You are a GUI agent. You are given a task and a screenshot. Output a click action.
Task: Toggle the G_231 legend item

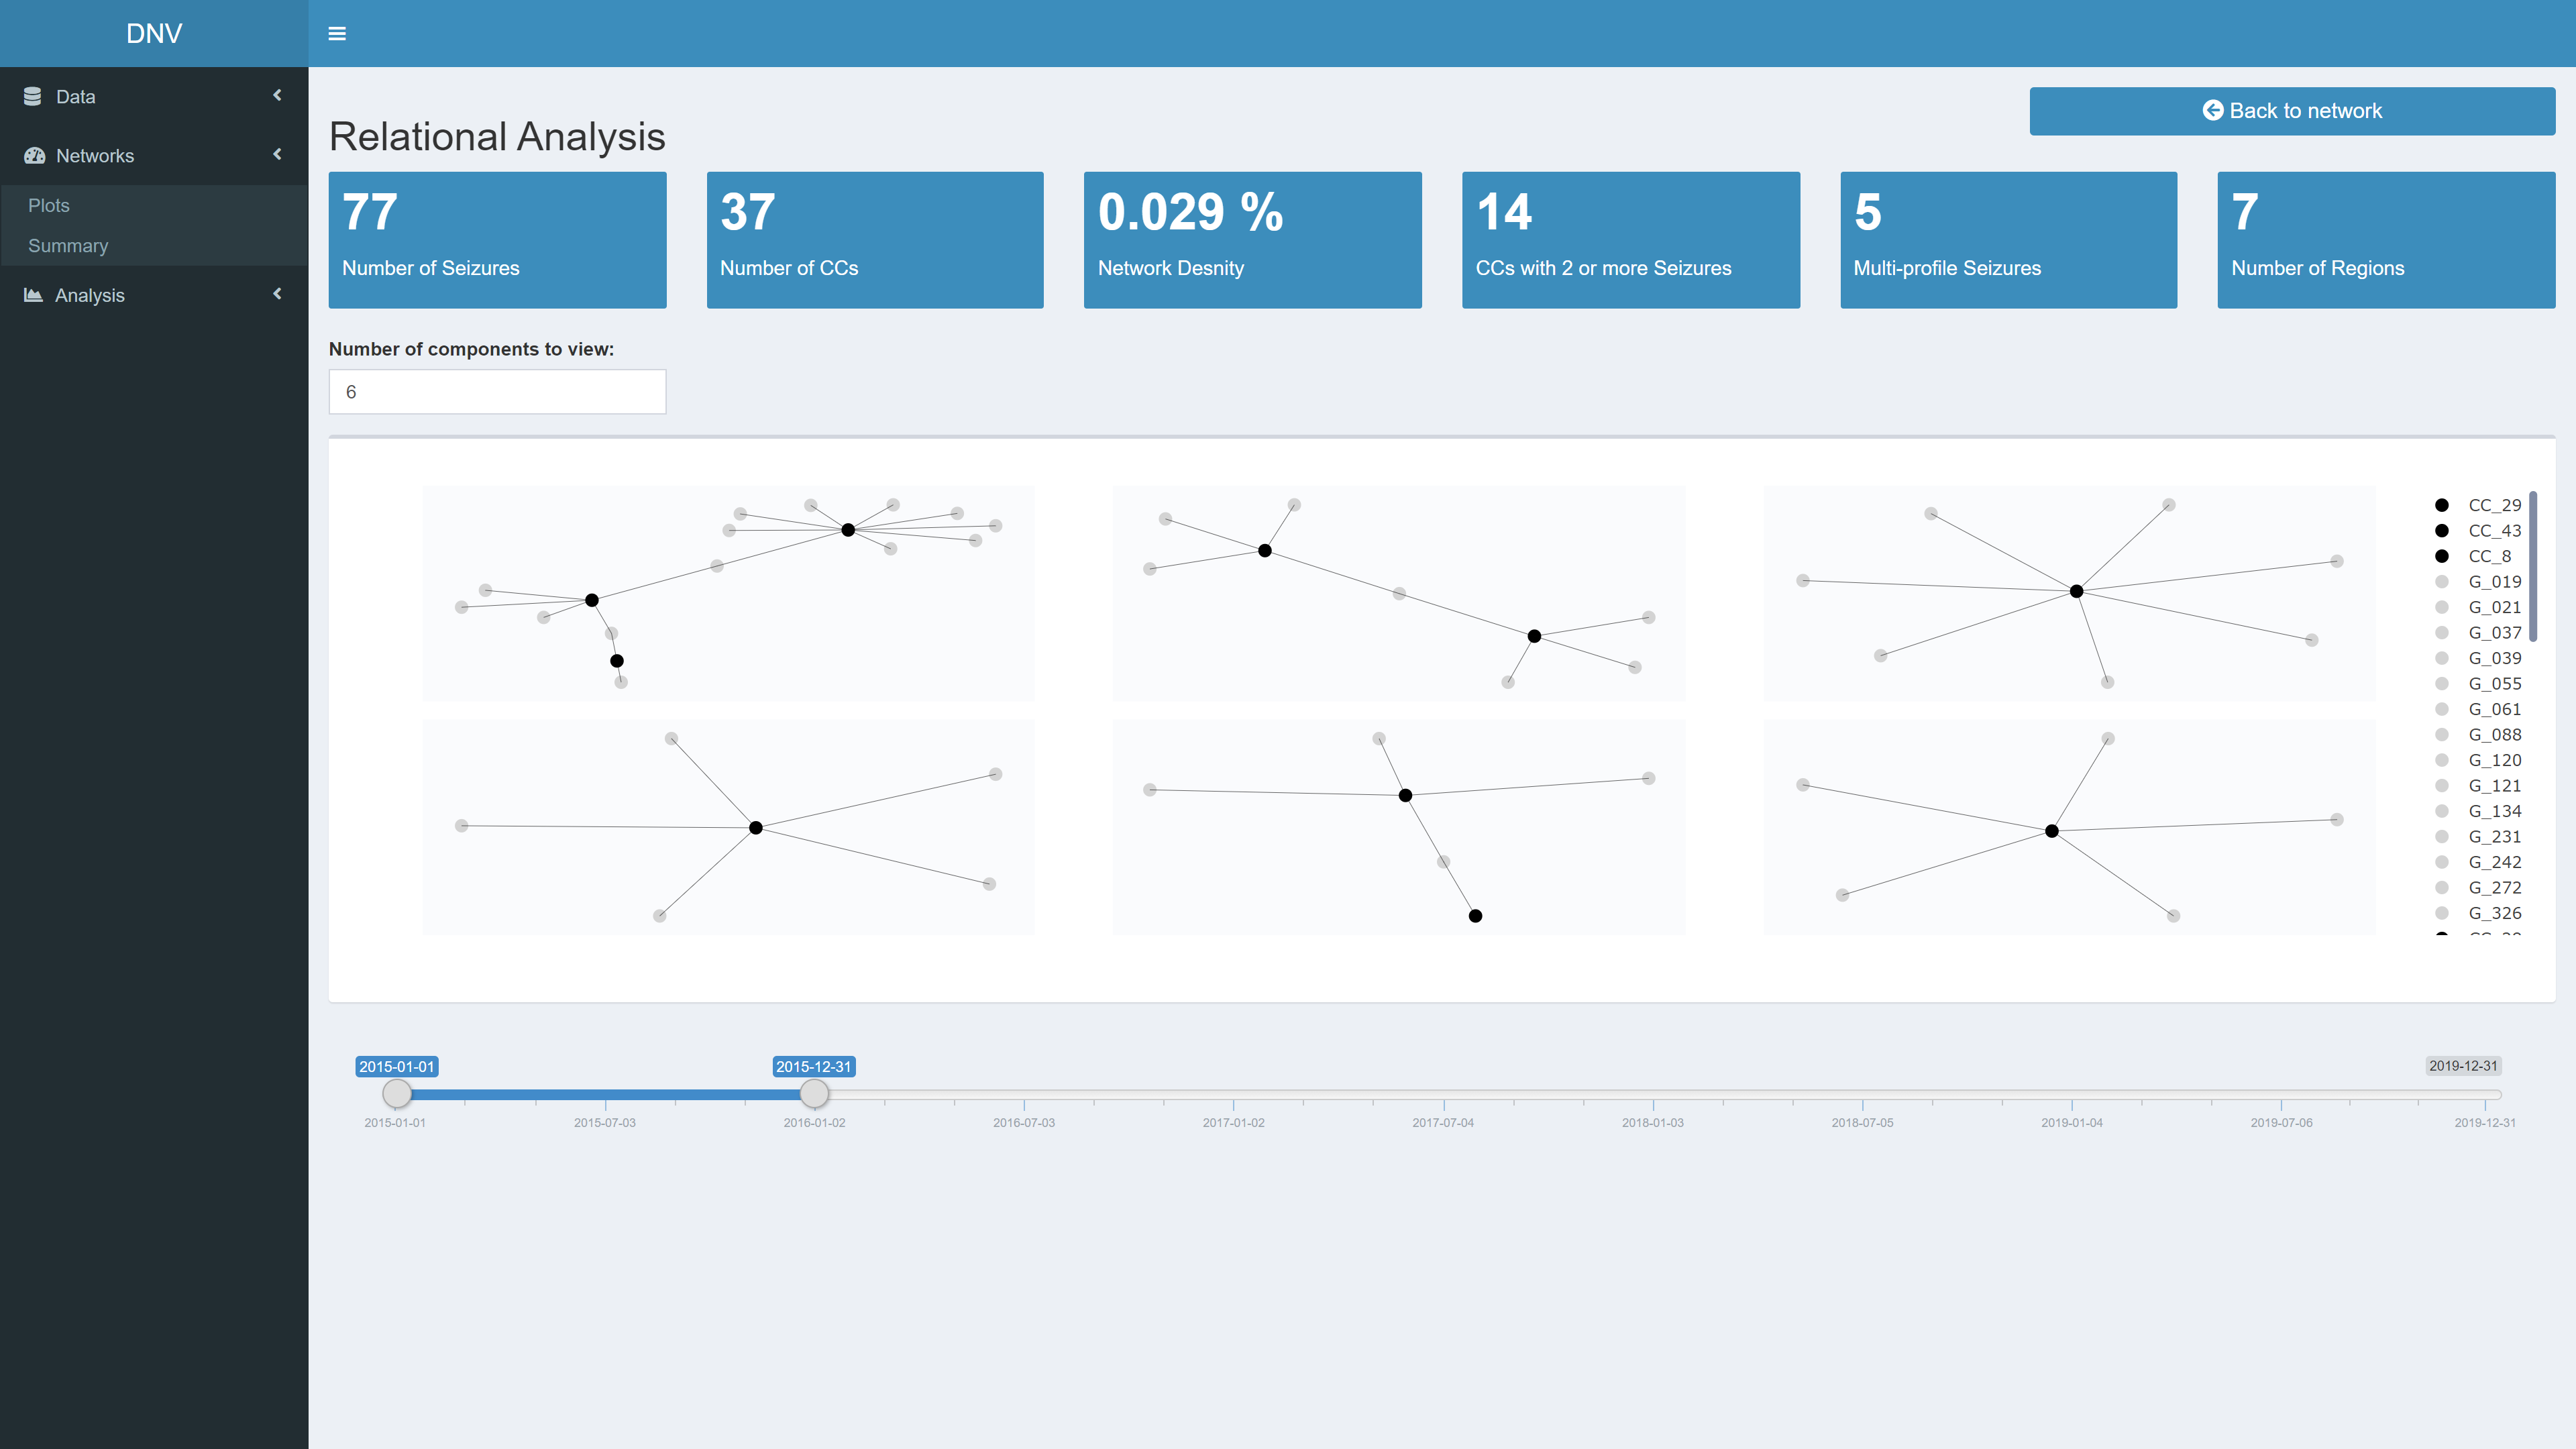[x=2494, y=837]
